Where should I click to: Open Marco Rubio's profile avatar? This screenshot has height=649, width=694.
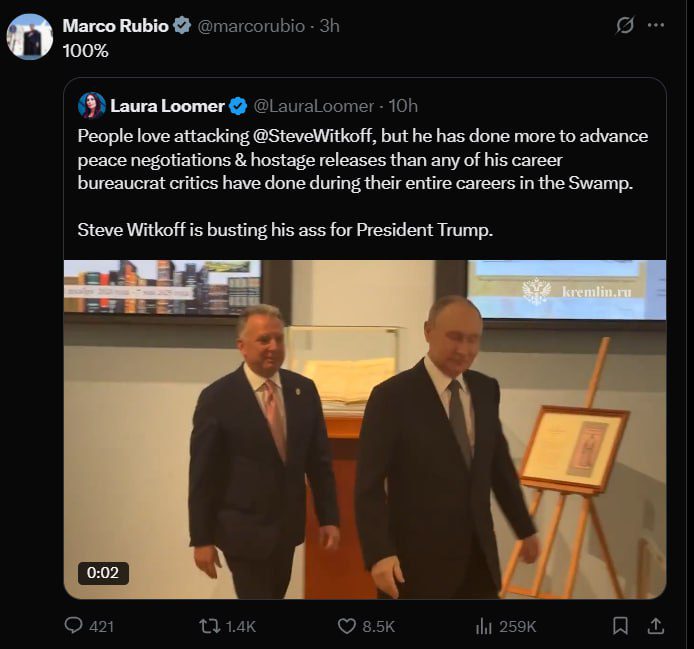pyautogui.click(x=30, y=37)
